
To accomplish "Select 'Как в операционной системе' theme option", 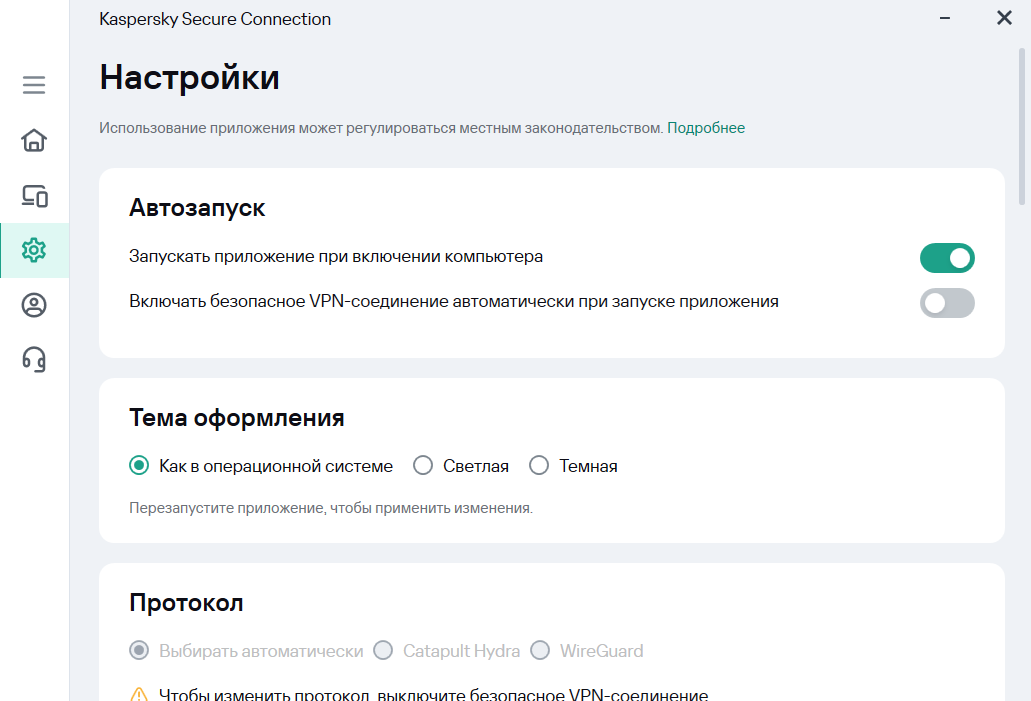I will coord(140,466).
